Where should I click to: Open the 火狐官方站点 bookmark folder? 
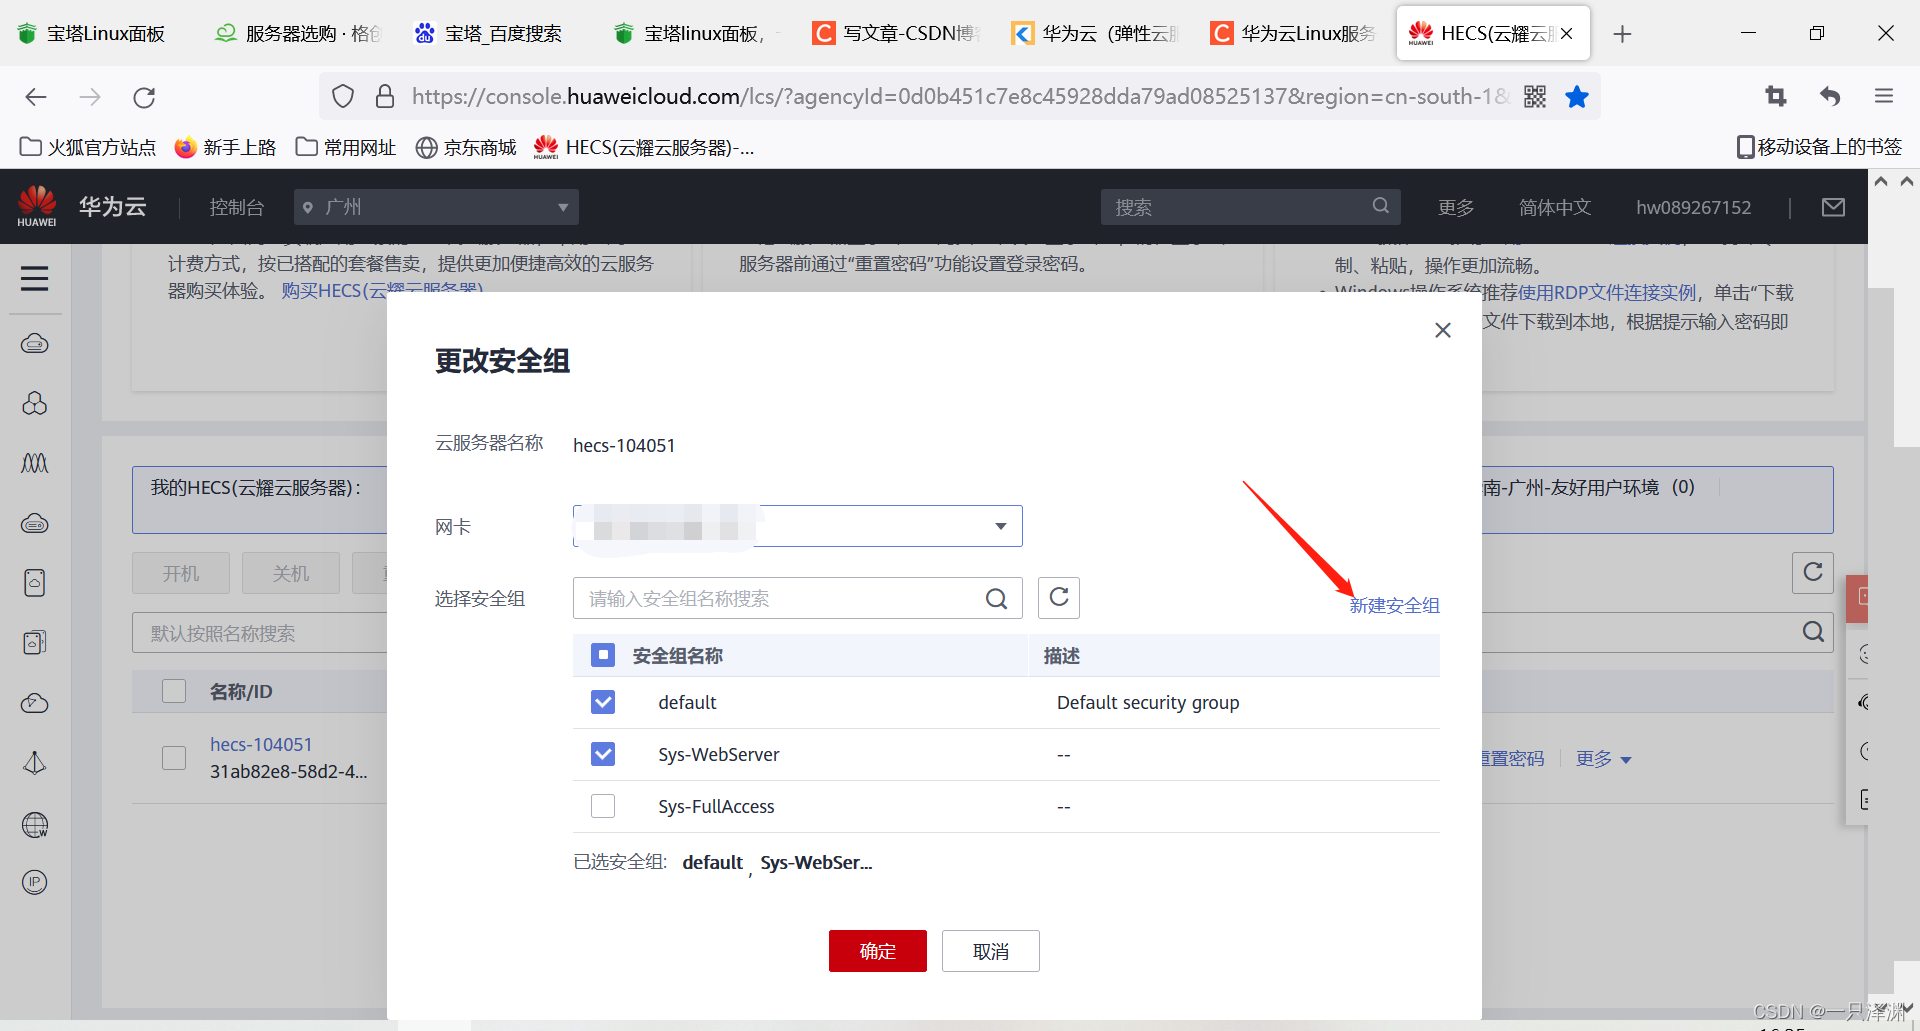click(88, 147)
